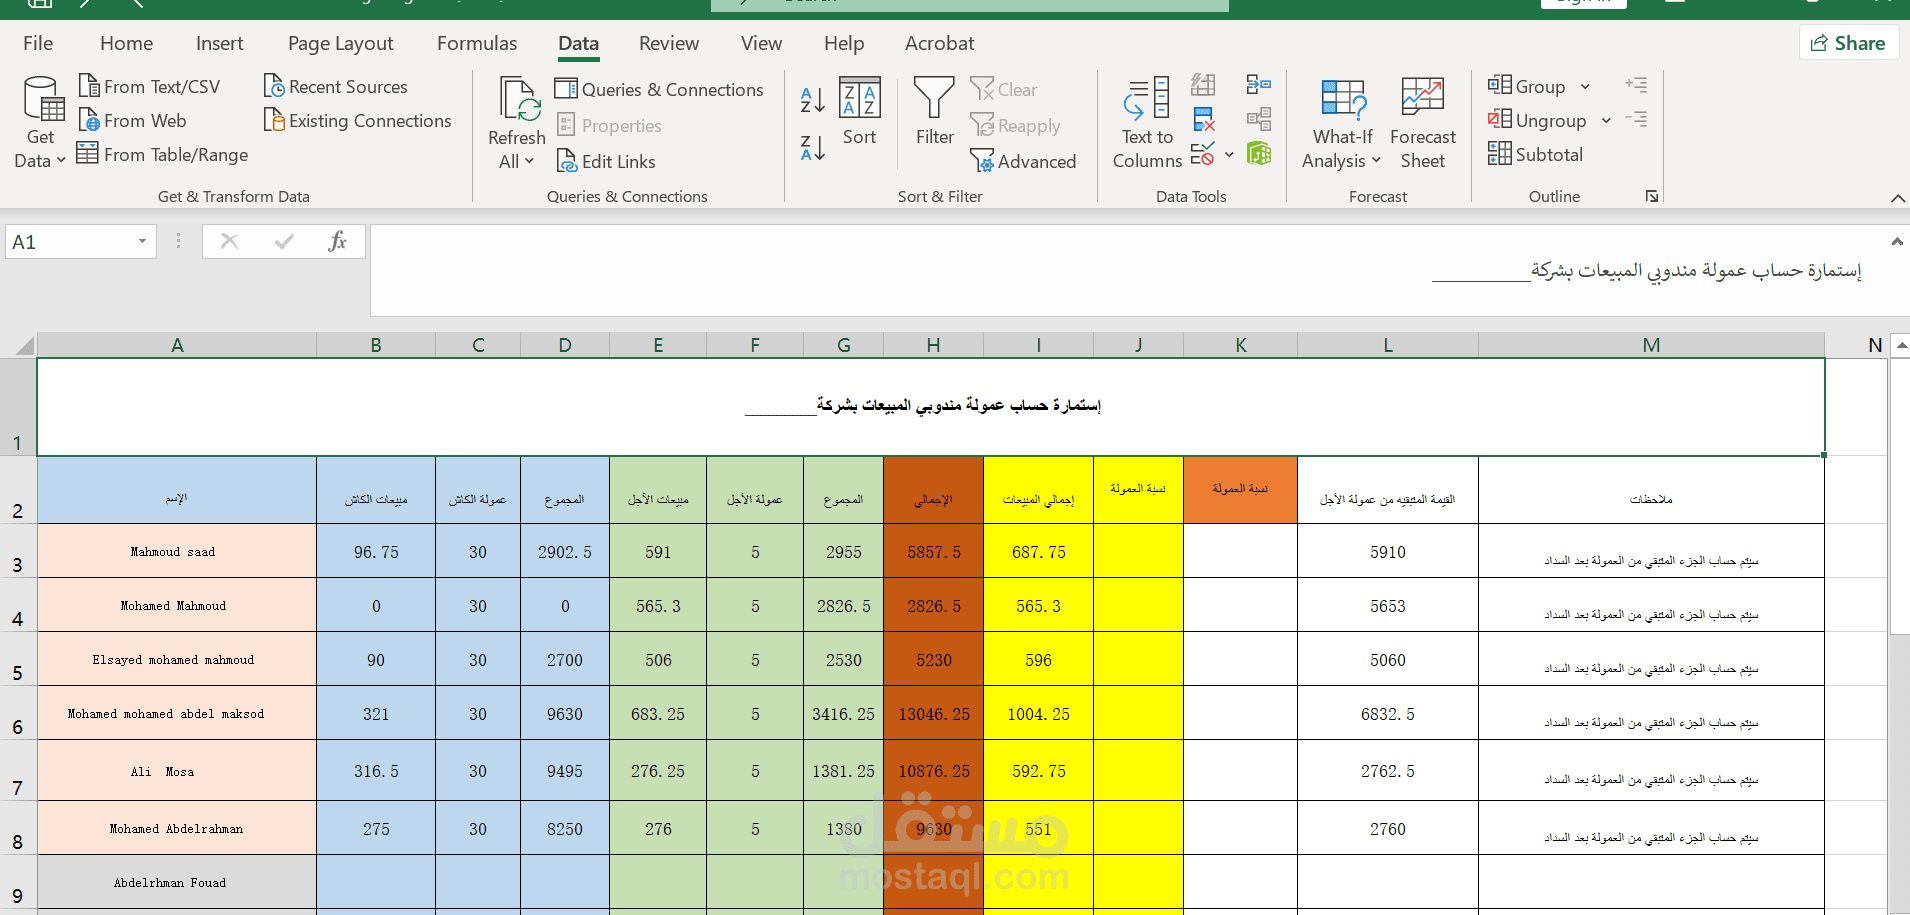
Task: Select cell with Abdelrhman Fouad
Action: (x=177, y=882)
